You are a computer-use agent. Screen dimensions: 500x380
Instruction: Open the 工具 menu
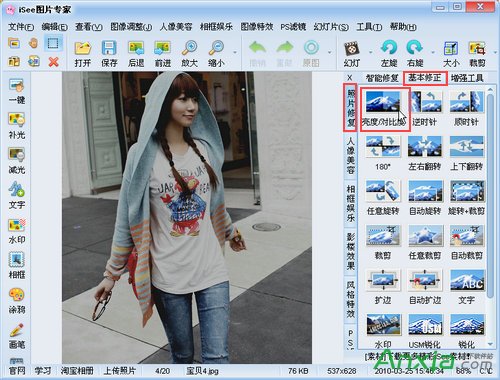(x=369, y=27)
